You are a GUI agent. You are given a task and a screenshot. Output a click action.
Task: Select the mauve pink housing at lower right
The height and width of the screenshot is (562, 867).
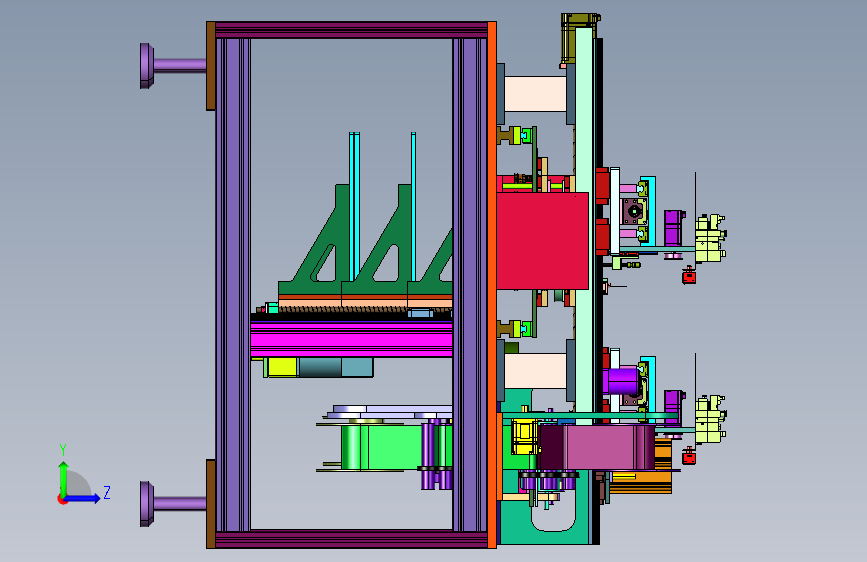pos(600,447)
